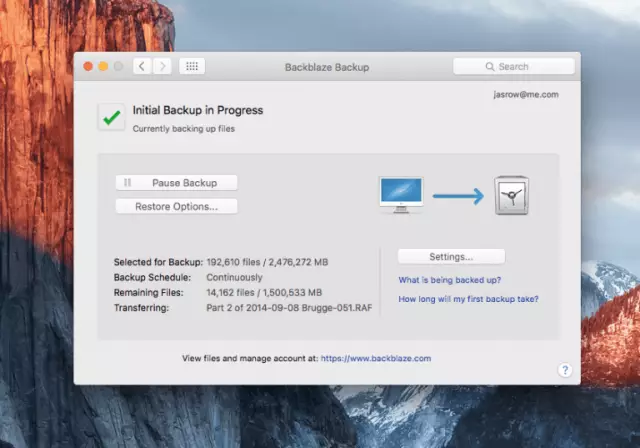
Task: Open "What is being backed up?" link
Action: click(450, 280)
